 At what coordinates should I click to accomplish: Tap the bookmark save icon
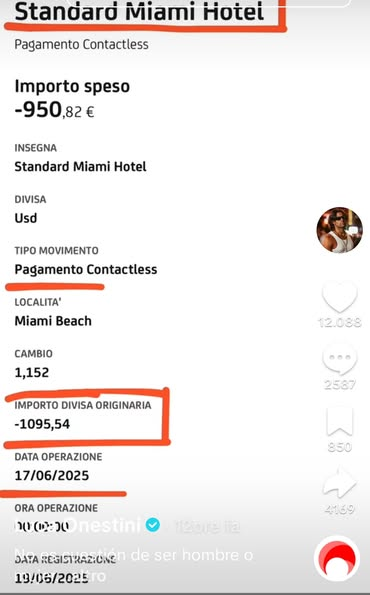[339, 421]
